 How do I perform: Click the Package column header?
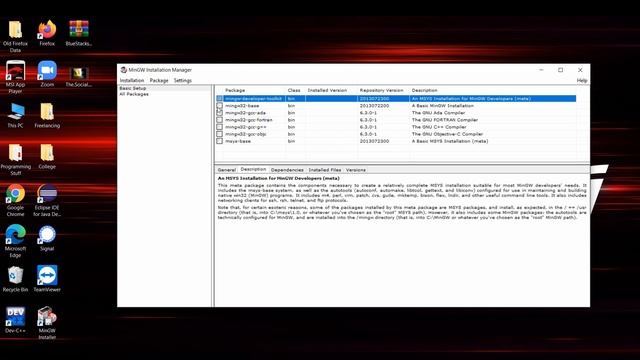[x=235, y=90]
